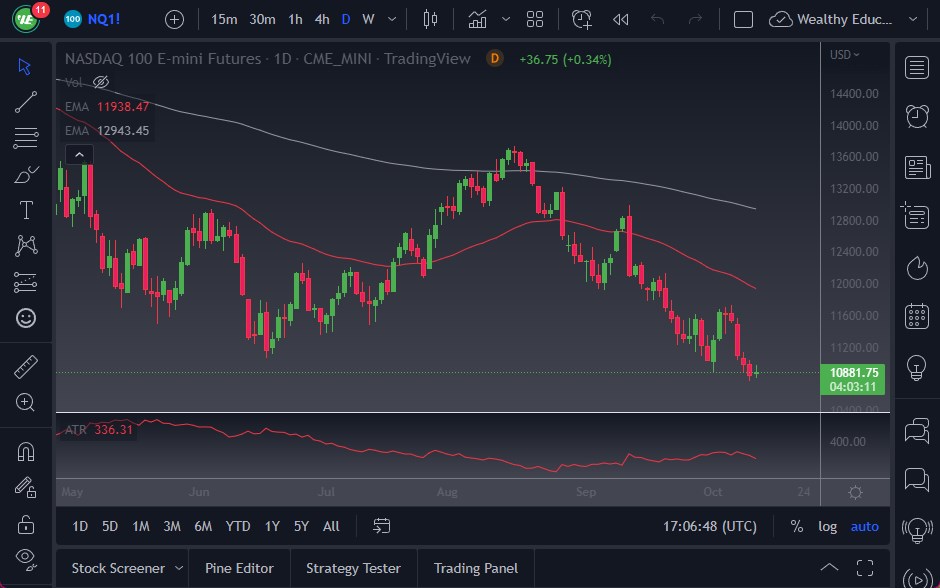940x588 pixels.
Task: Open the Strategy Tester tab
Action: click(353, 568)
